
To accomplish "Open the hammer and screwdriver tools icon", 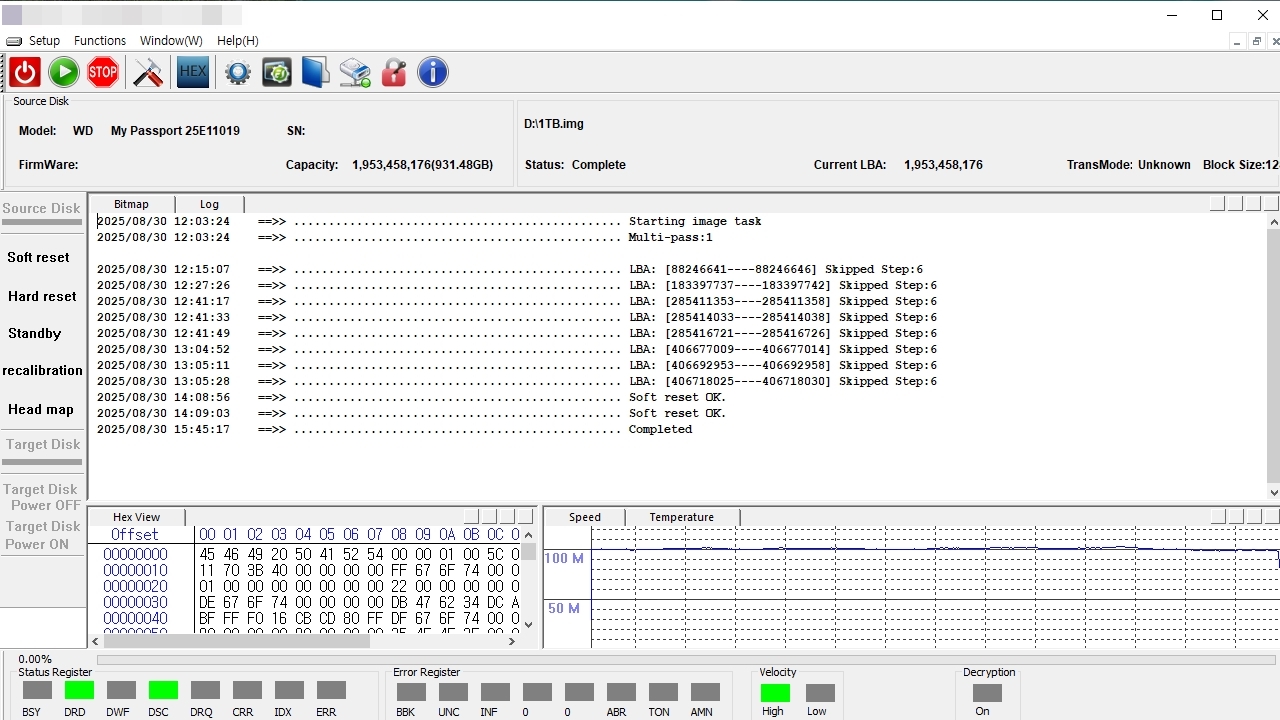I will (x=148, y=72).
